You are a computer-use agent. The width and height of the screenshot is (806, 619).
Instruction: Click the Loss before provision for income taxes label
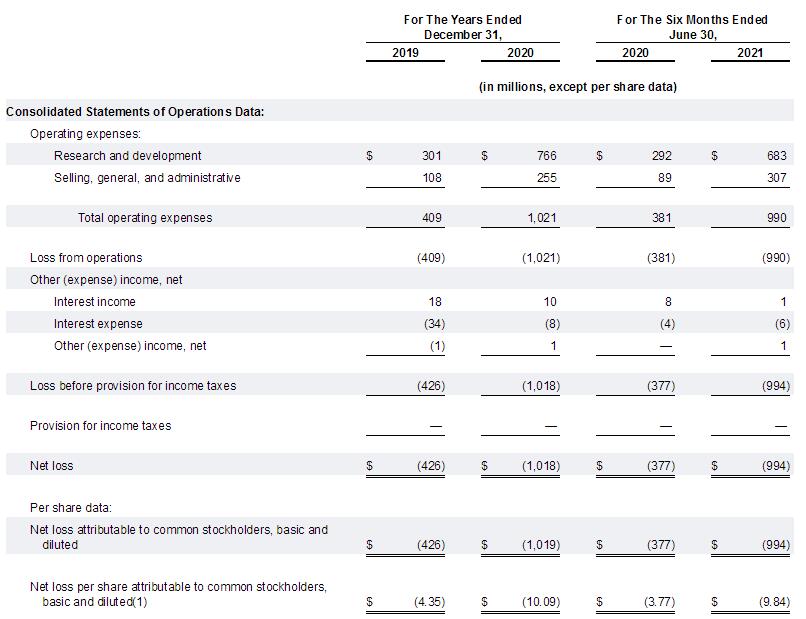pyautogui.click(x=133, y=386)
